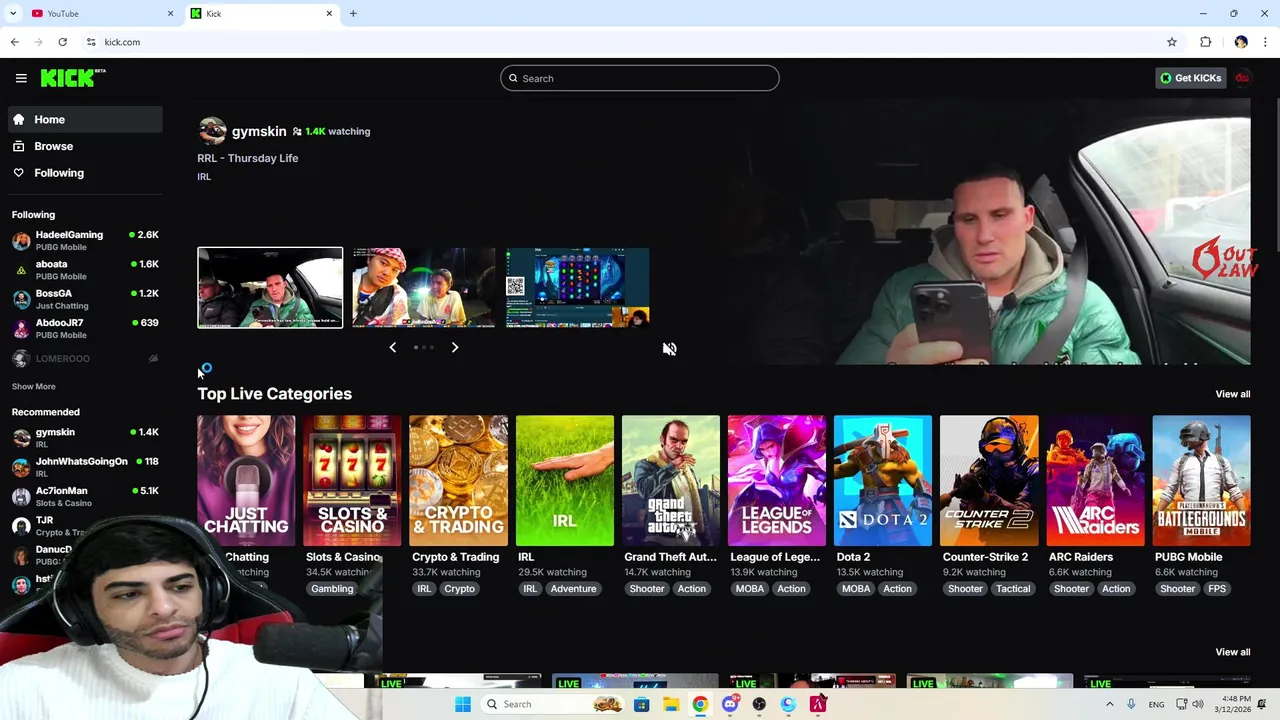Screen dimensions: 1280x720
Task: Open the hamburger sidebar menu
Action: coord(21,78)
